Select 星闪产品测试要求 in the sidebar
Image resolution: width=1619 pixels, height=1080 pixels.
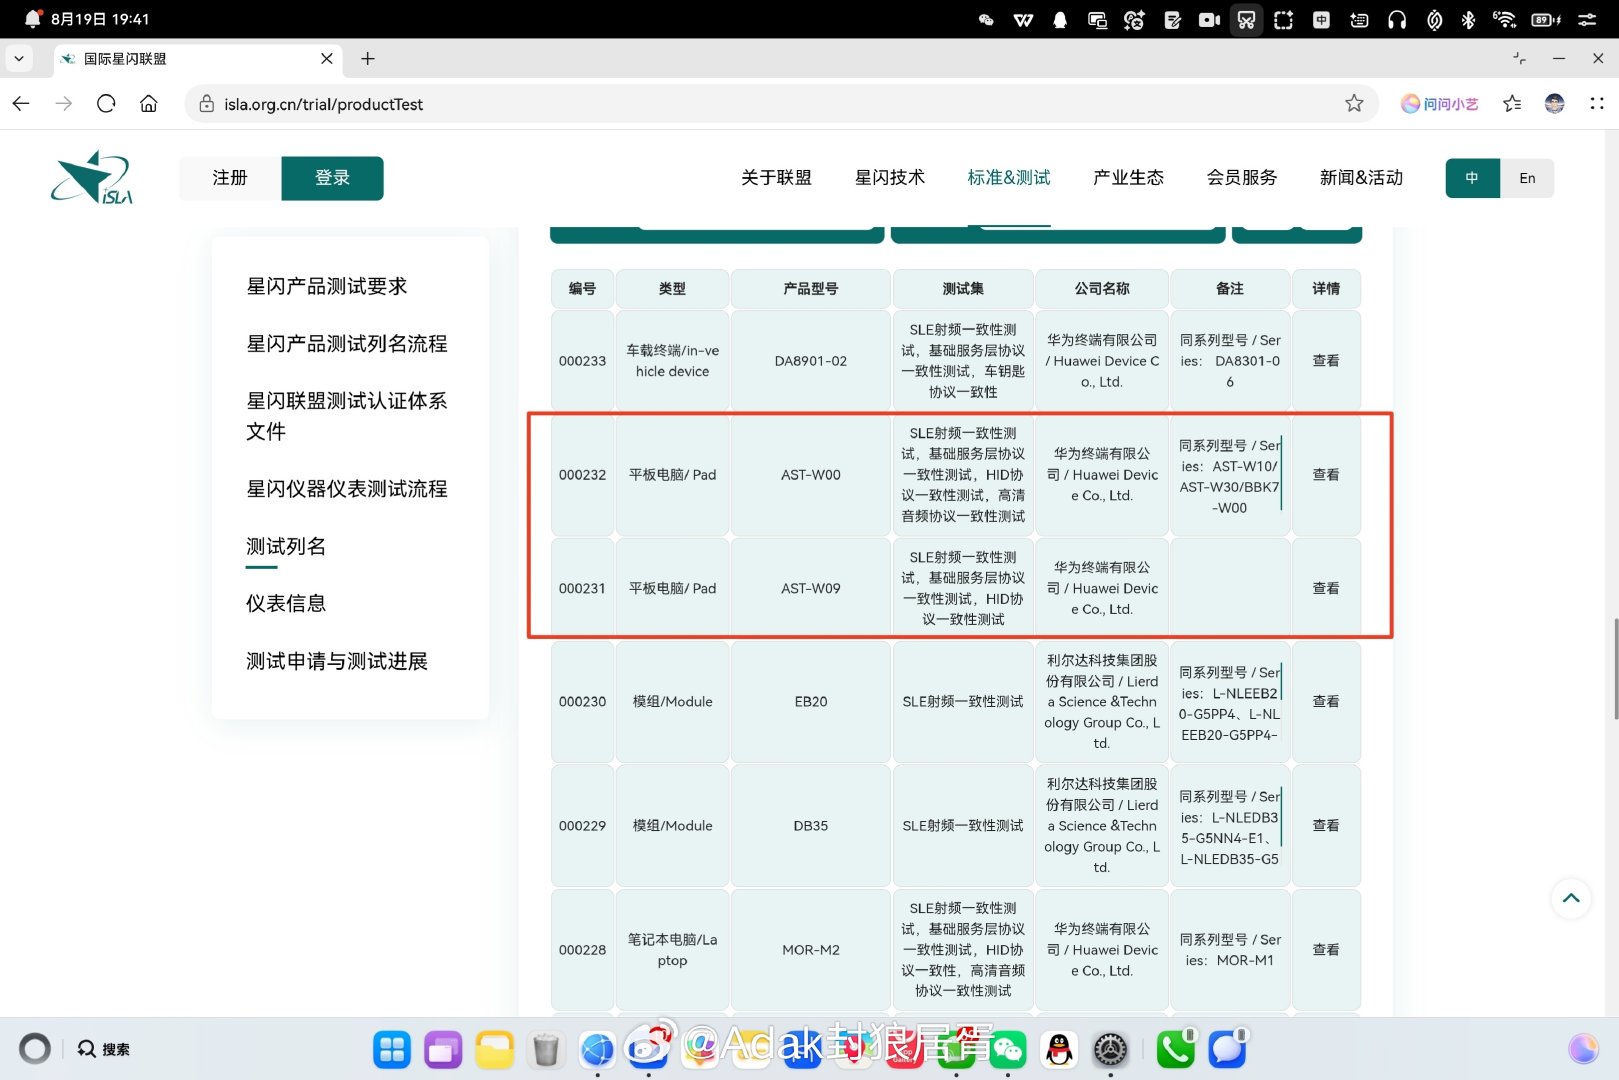point(327,286)
